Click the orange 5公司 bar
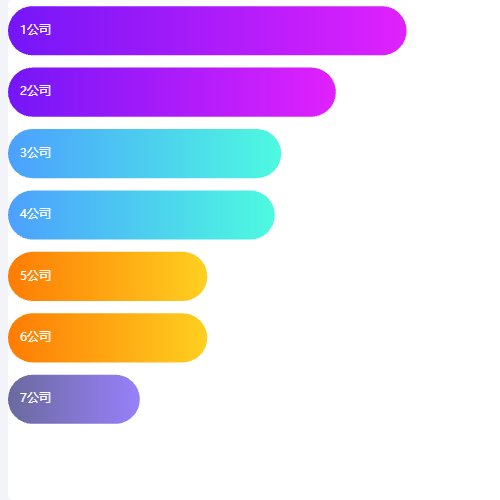The width and height of the screenshot is (500, 500). (x=107, y=276)
